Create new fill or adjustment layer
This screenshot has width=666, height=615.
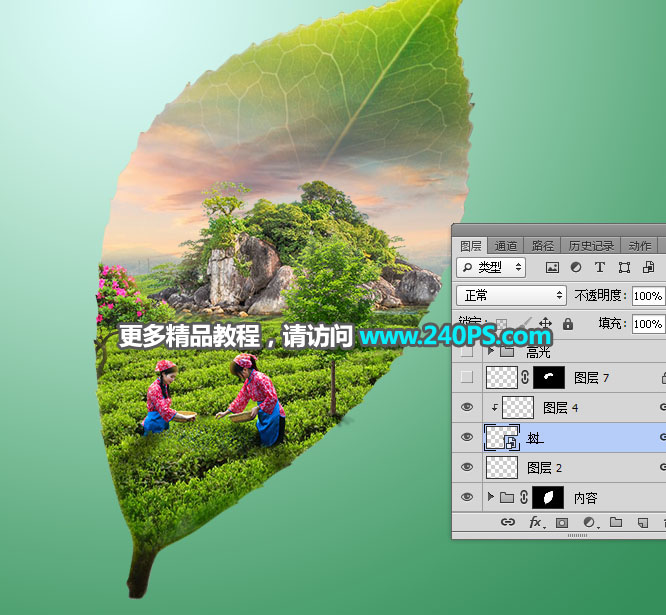(x=589, y=522)
